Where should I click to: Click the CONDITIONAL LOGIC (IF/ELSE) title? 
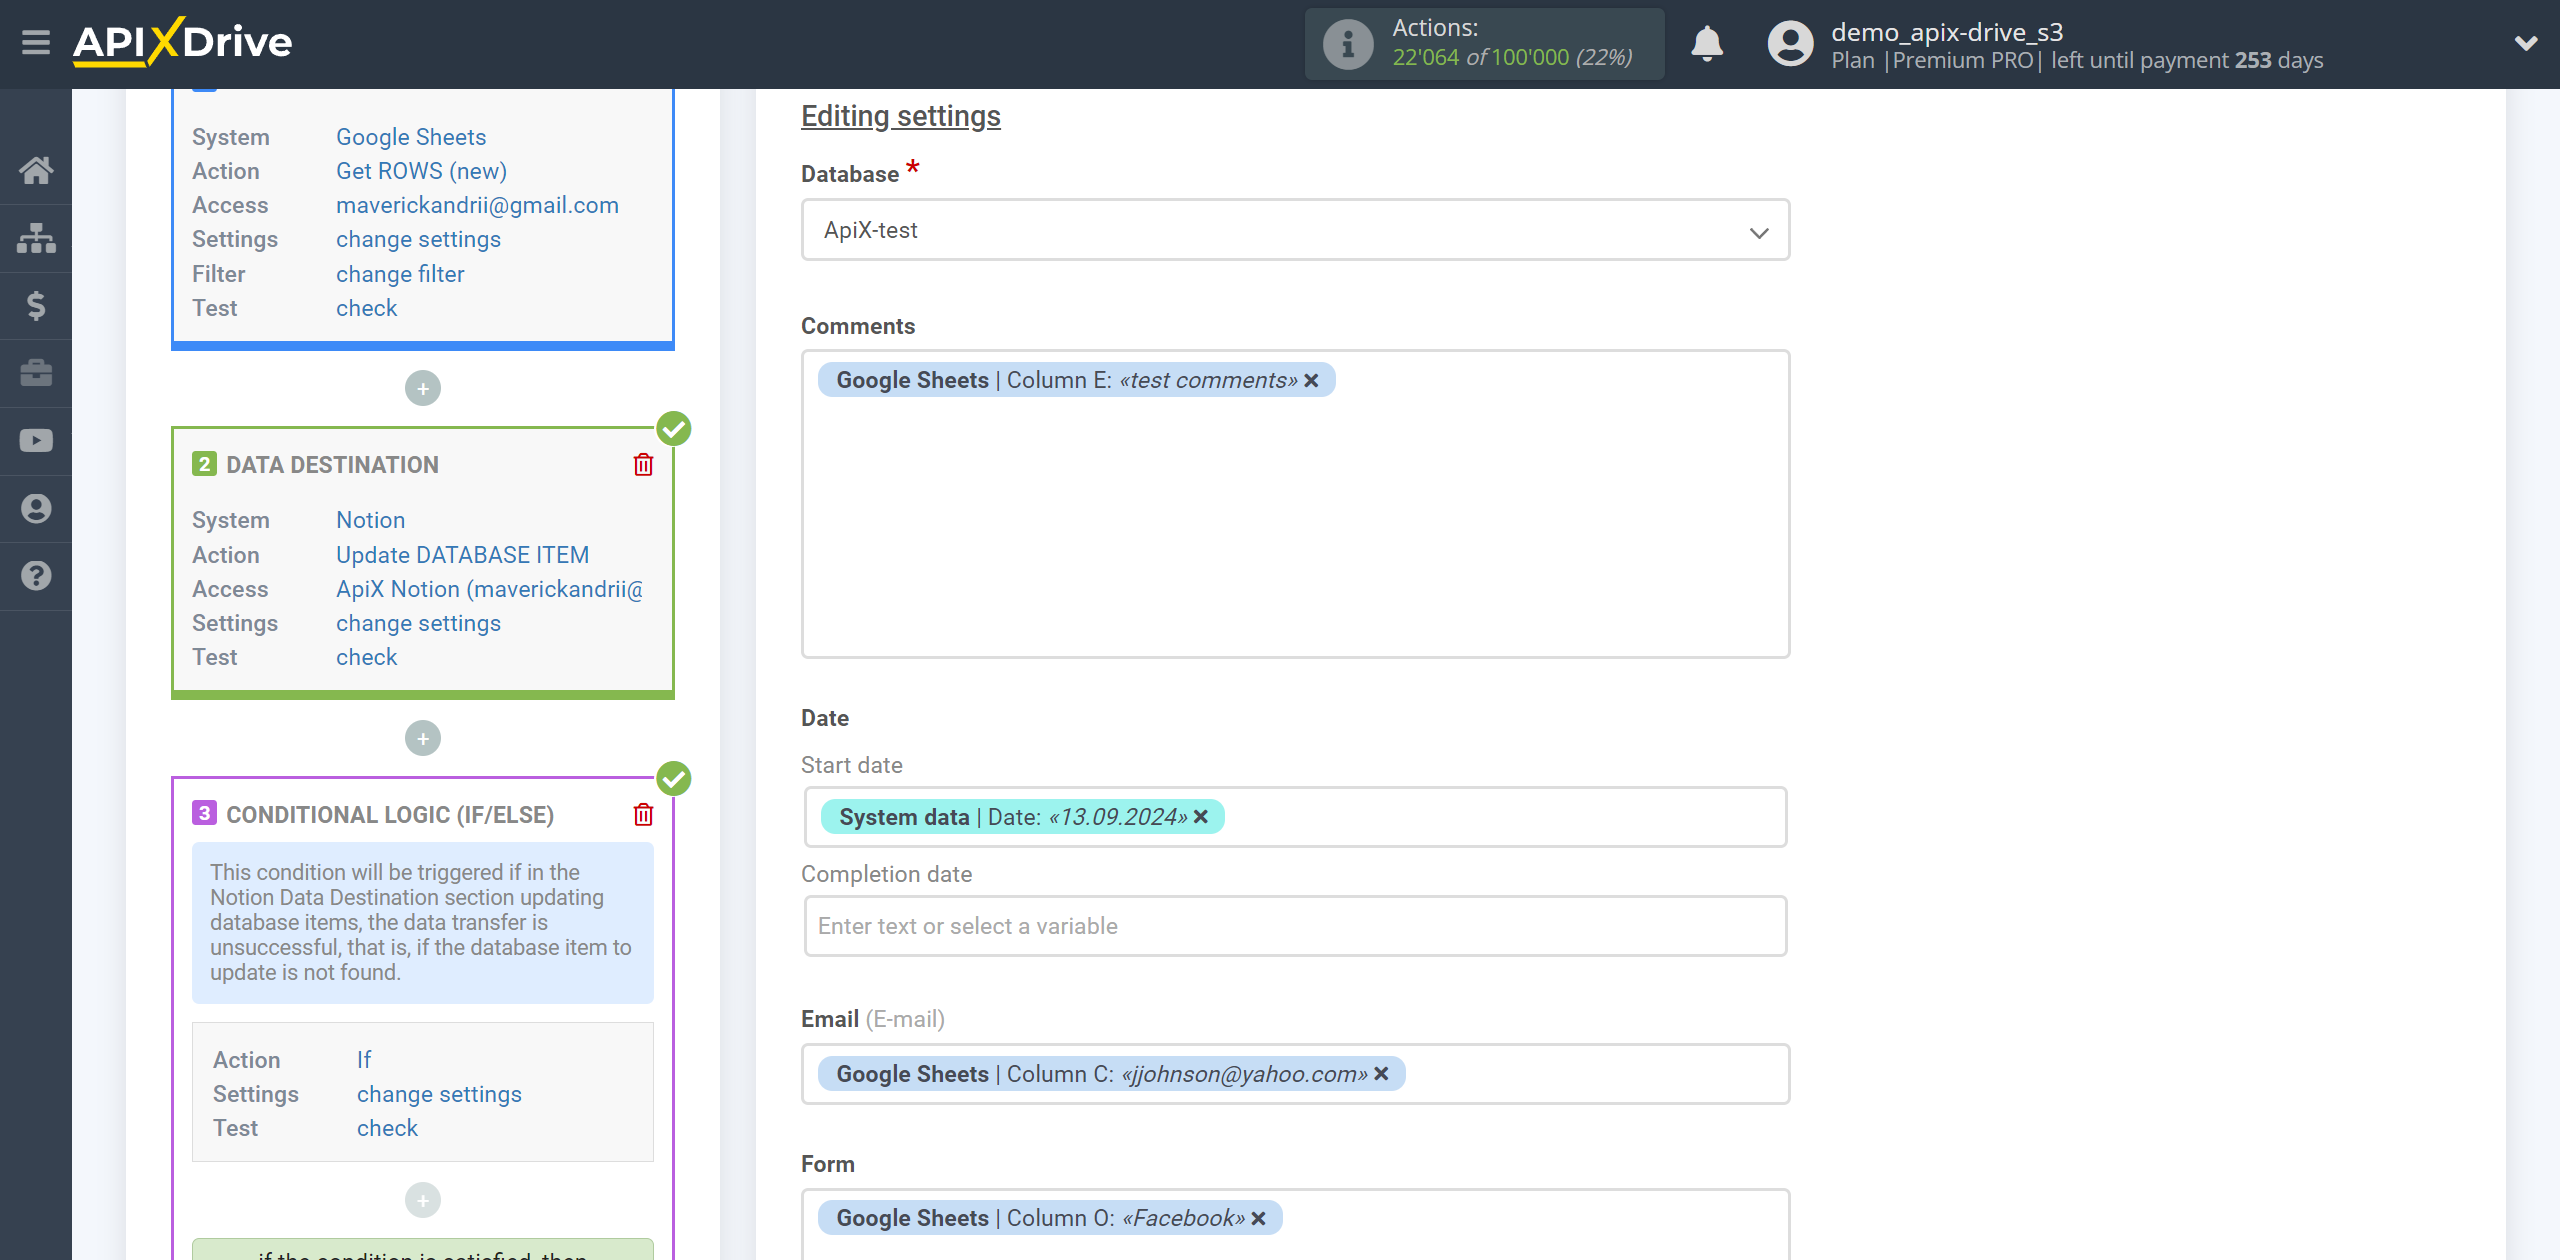coord(390,815)
